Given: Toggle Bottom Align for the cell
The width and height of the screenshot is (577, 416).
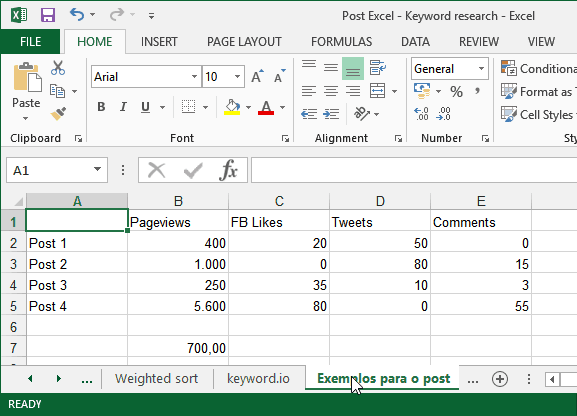Looking at the screenshot, I should pos(353,68).
